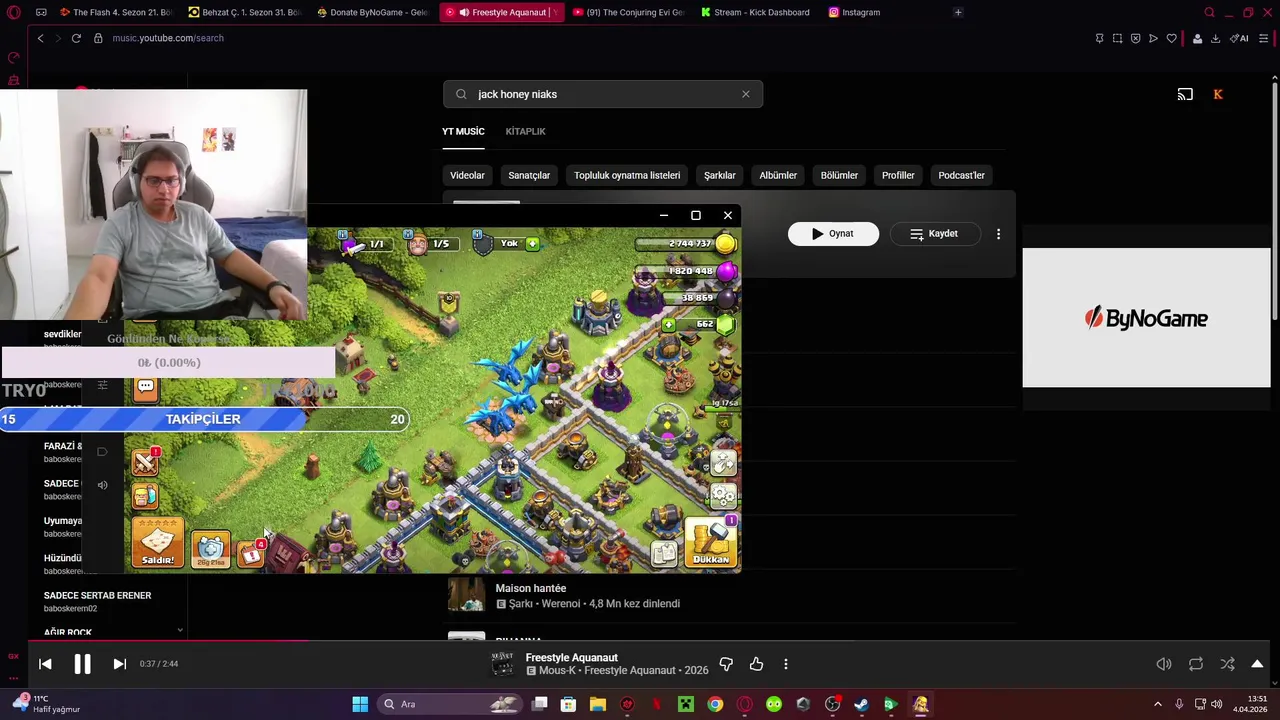The image size is (1280, 720).
Task: Open the AI assistant toolbar button
Action: tap(1239, 38)
